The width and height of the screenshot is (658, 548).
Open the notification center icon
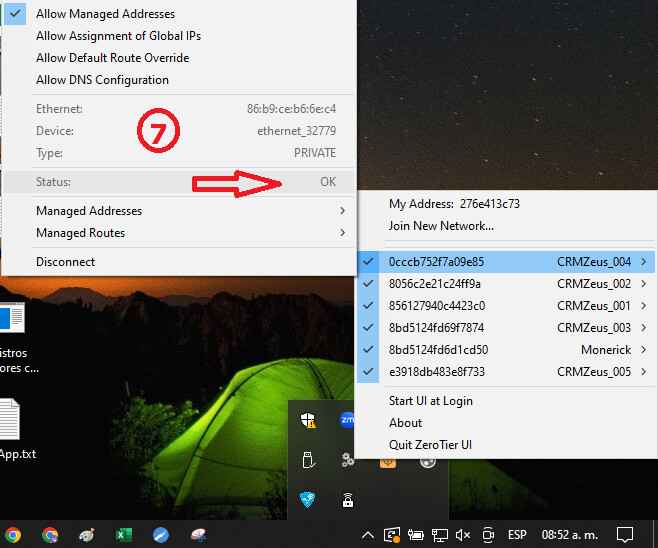pyautogui.click(x=625, y=535)
